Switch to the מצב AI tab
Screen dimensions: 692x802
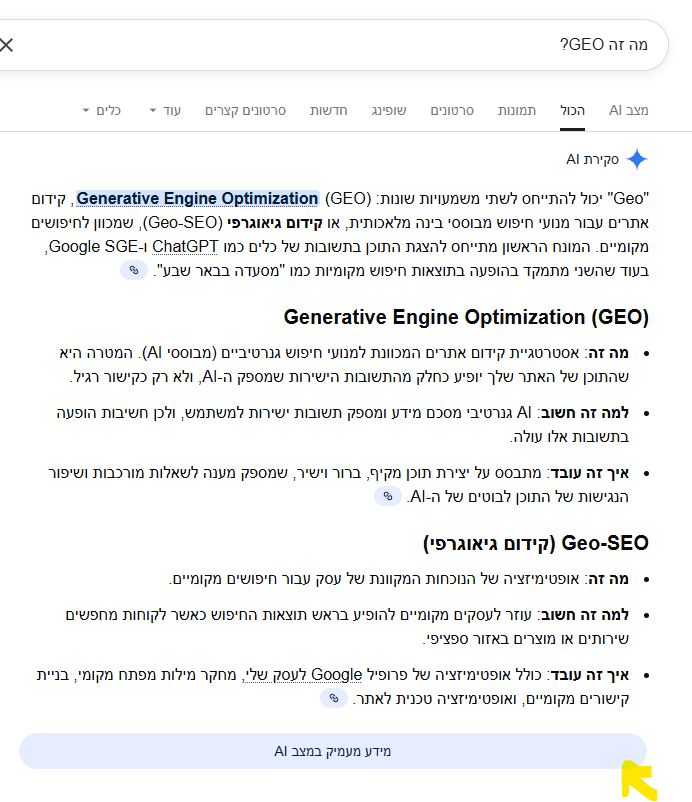629,110
